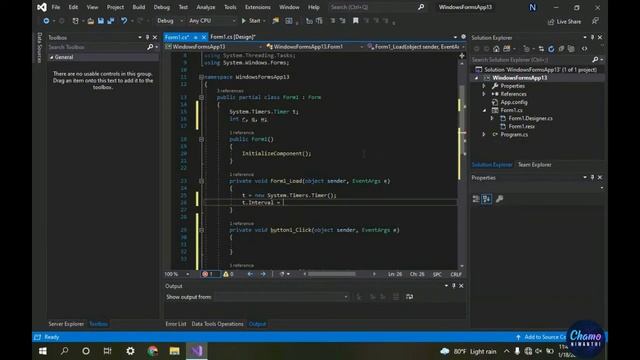This screenshot has height=360, width=640.
Task: Toggle auto-hide pin on Properties panel
Action: (592, 177)
